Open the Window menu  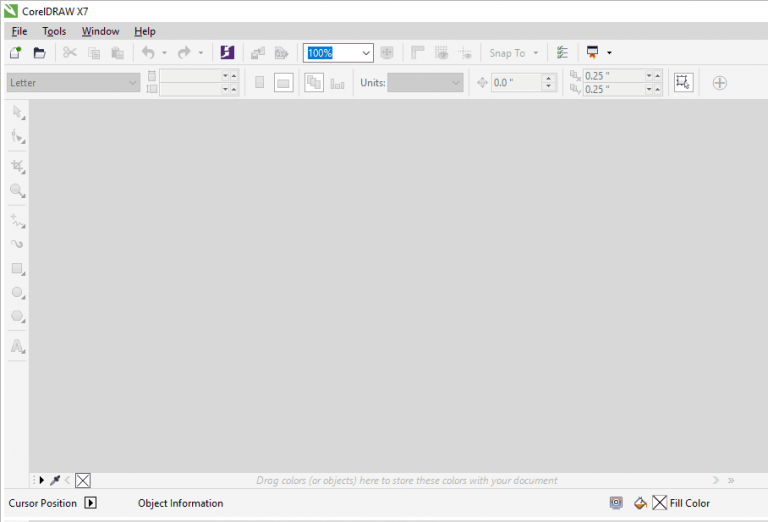point(100,31)
